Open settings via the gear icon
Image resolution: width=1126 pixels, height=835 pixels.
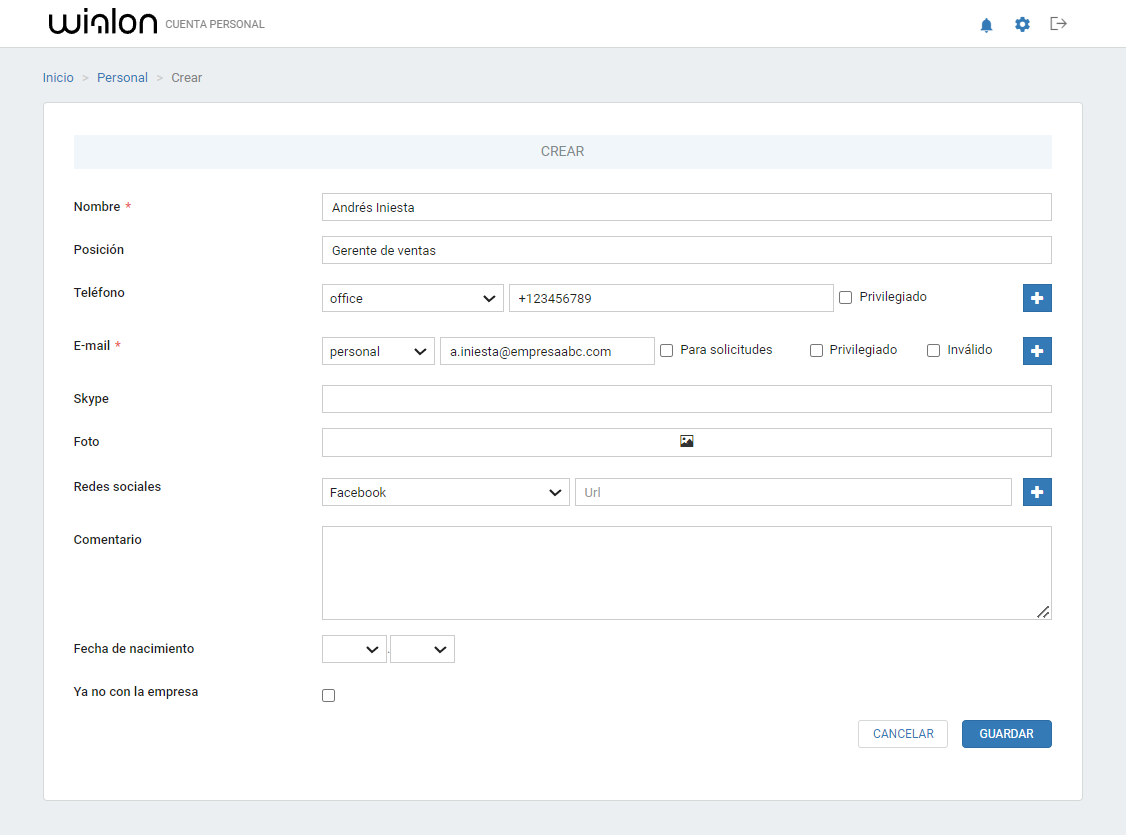click(x=1022, y=25)
